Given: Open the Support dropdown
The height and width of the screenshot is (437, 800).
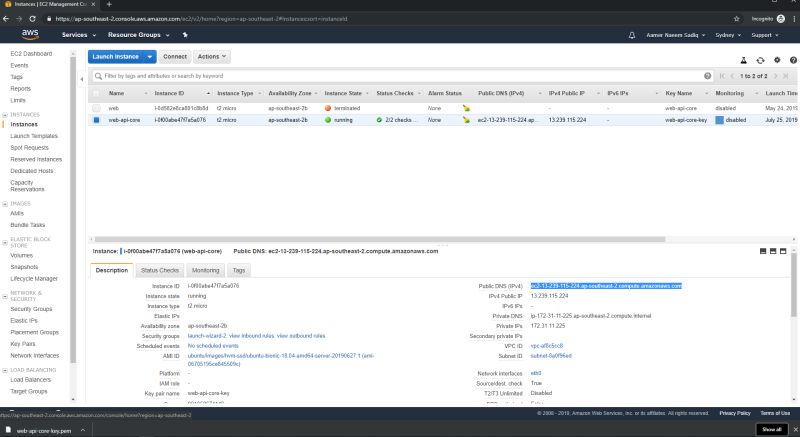Looking at the screenshot, I should pos(765,35).
